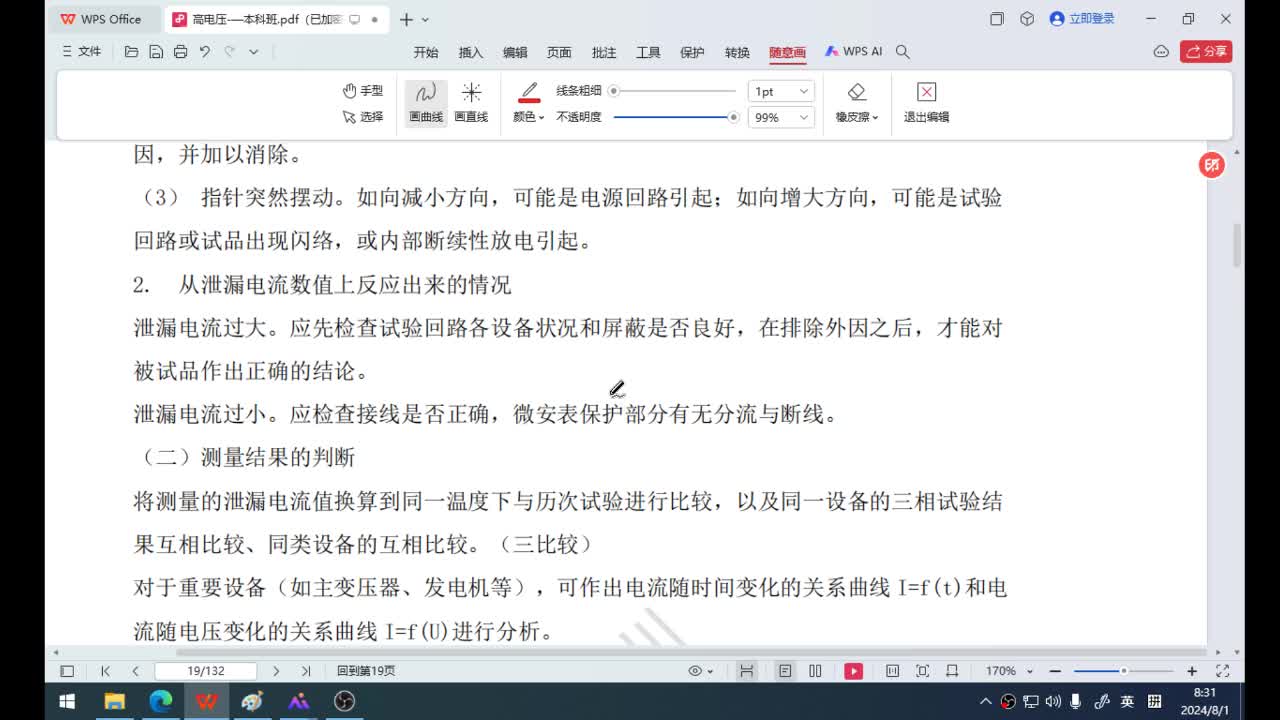
Task: Click the cloud sync face icon
Action: click(1161, 51)
